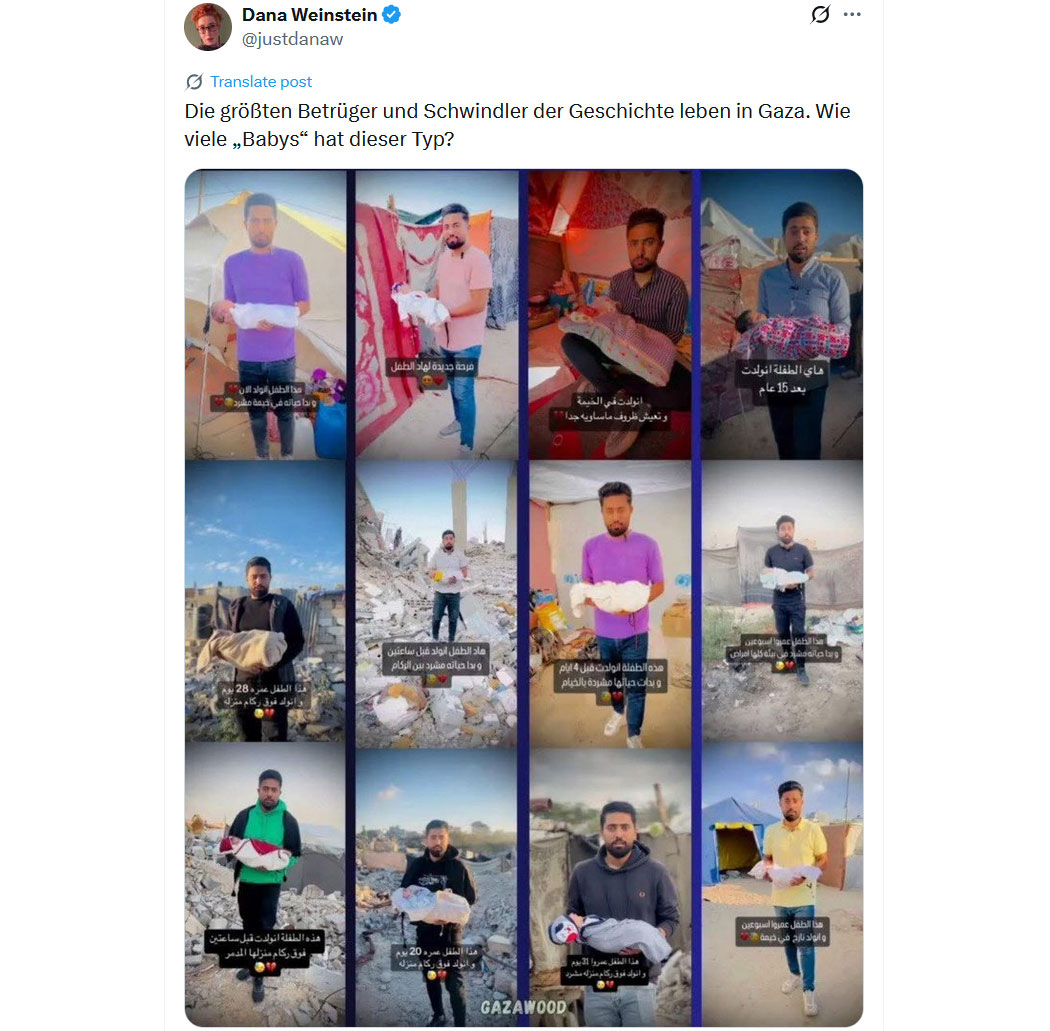1050x1031 pixels.
Task: Open the man in yellow polo panel
Action: click(781, 884)
